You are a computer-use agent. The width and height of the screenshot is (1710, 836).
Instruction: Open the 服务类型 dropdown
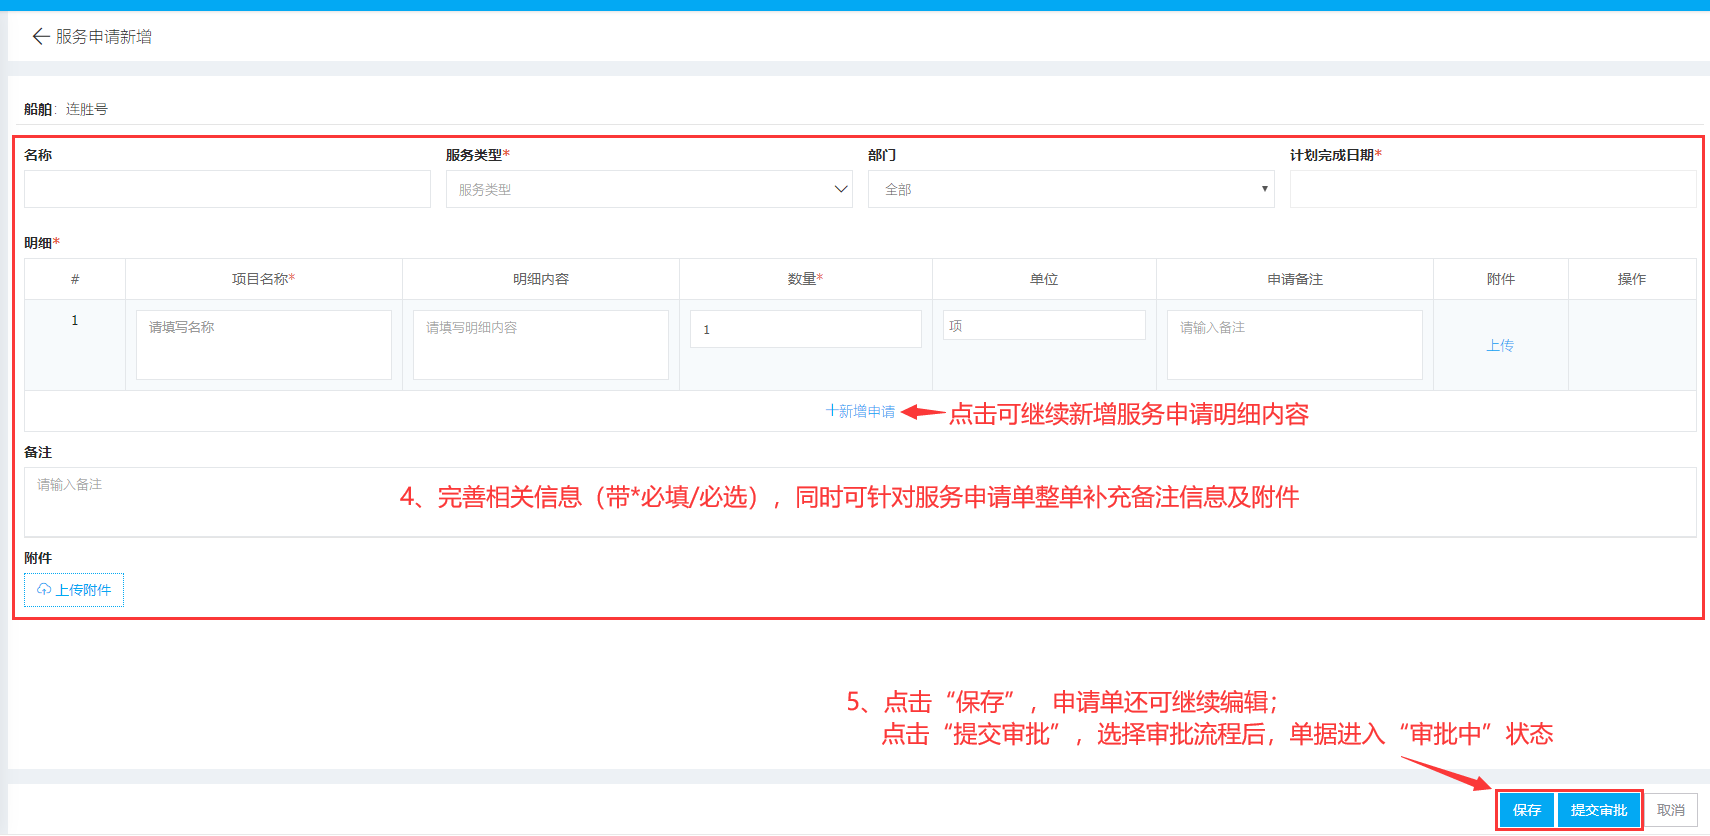(649, 189)
